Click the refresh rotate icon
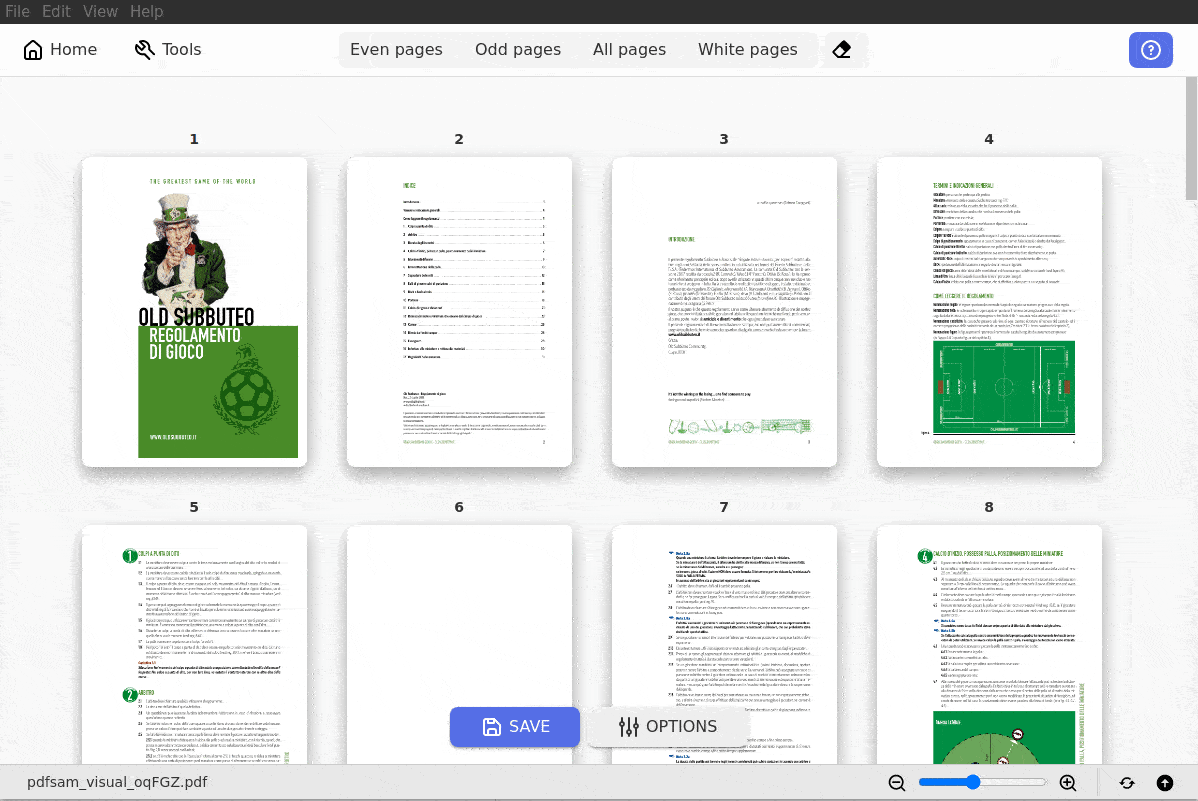The image size is (1198, 801). 1127,783
